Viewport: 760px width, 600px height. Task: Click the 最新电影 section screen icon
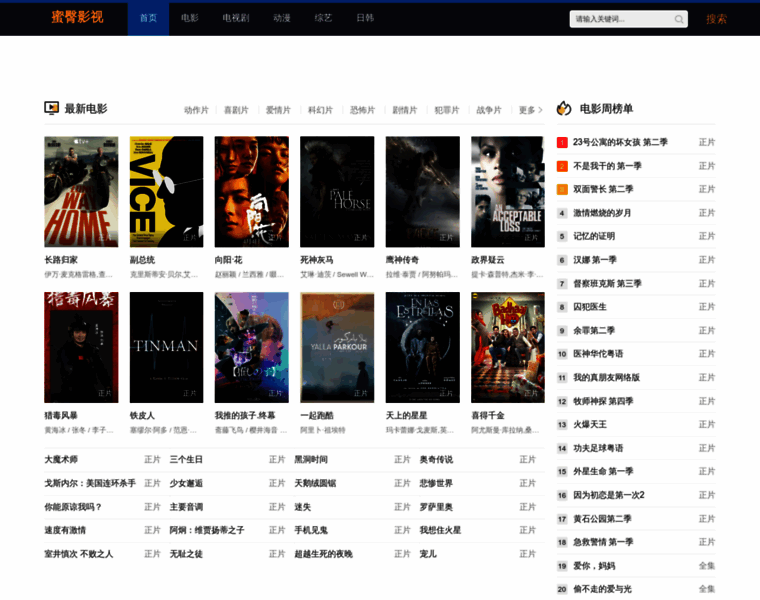coord(51,108)
